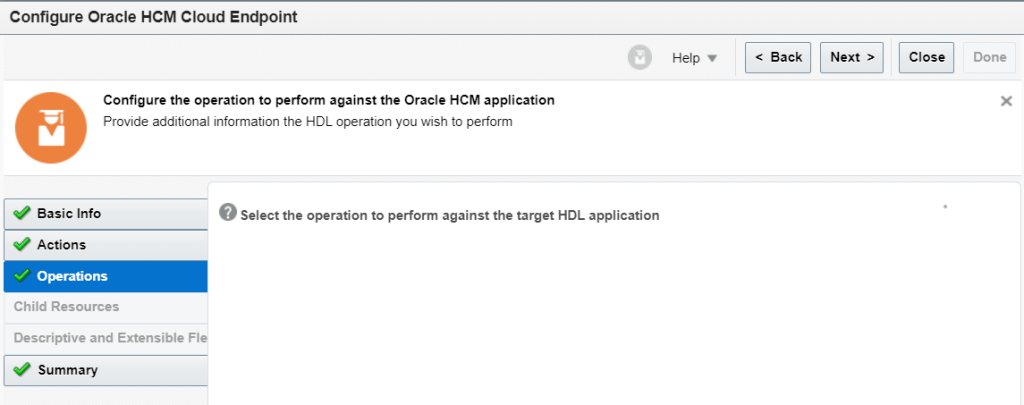Open the Descriptive and Extensible step
The height and width of the screenshot is (405, 1024).
110,338
